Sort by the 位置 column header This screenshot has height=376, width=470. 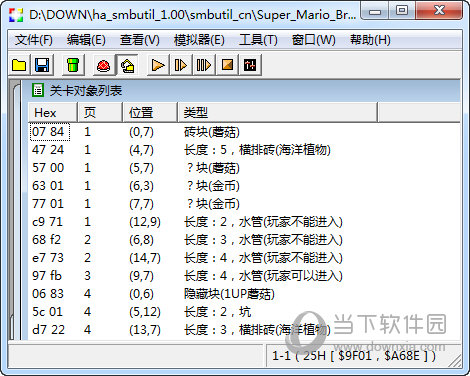150,113
